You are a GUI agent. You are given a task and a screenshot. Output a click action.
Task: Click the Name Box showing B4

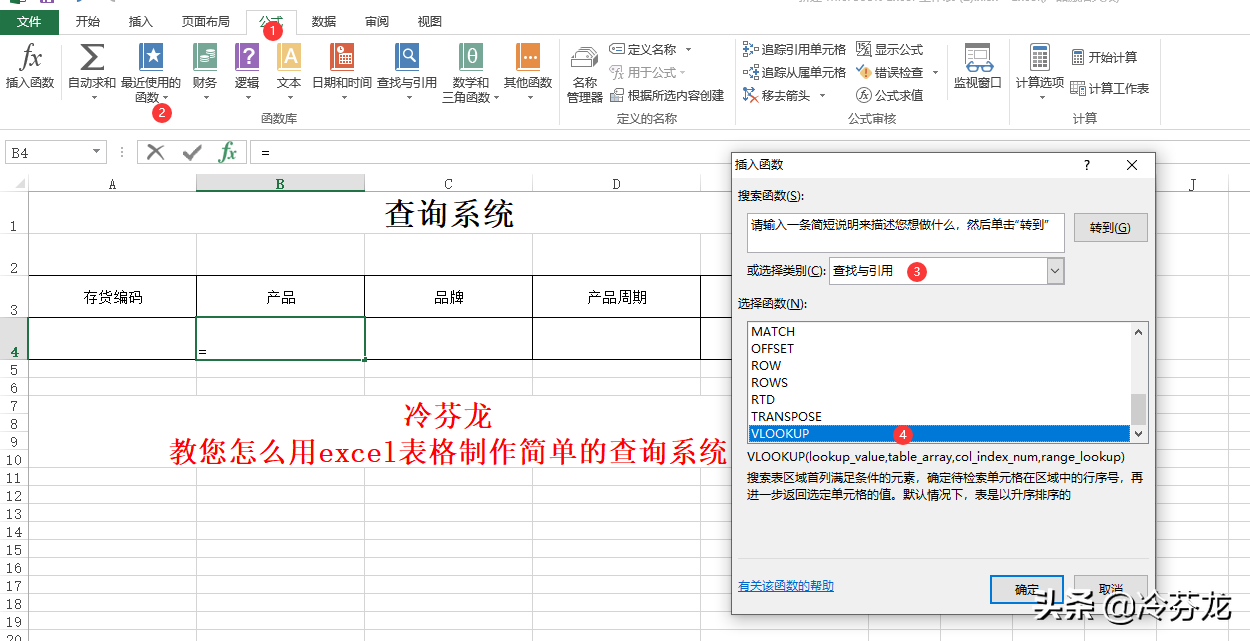tap(47, 152)
